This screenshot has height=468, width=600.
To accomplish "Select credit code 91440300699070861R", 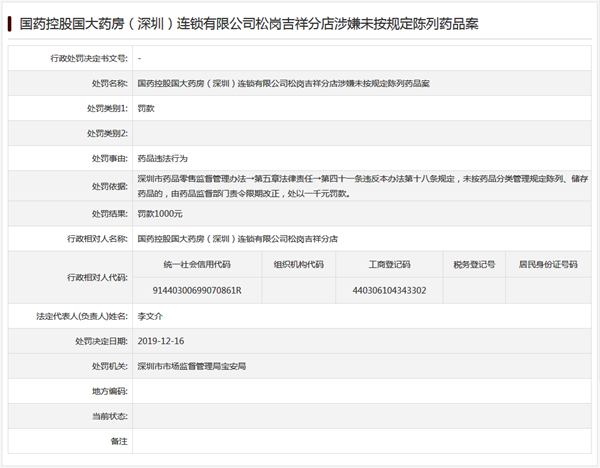I will (196, 290).
